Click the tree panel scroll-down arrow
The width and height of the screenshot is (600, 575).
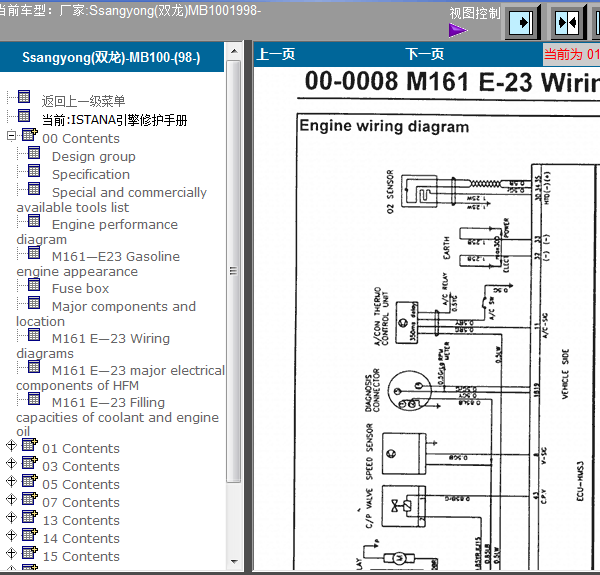[234, 562]
